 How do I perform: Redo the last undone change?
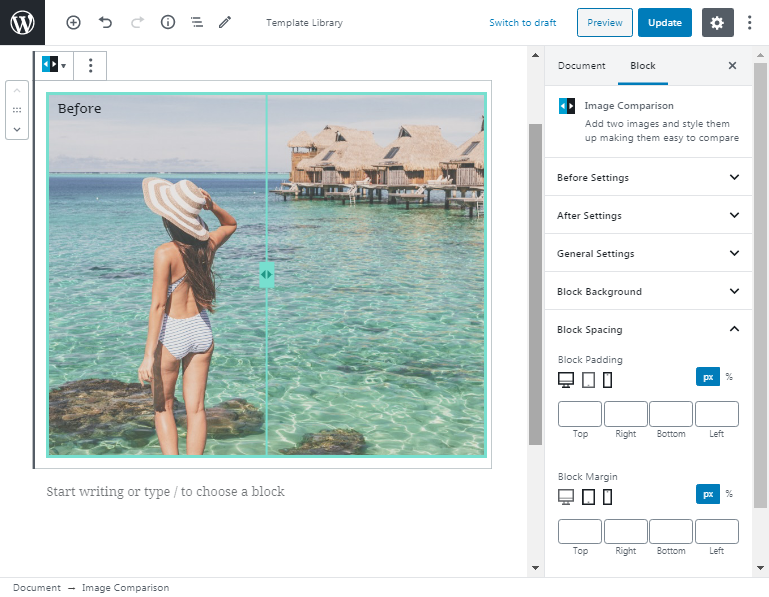[137, 22]
